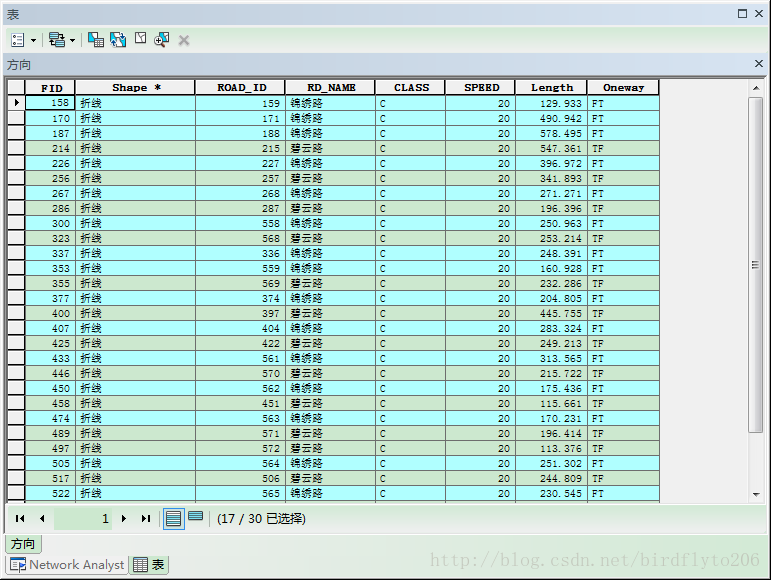Click the Shape * column header

tap(135, 87)
